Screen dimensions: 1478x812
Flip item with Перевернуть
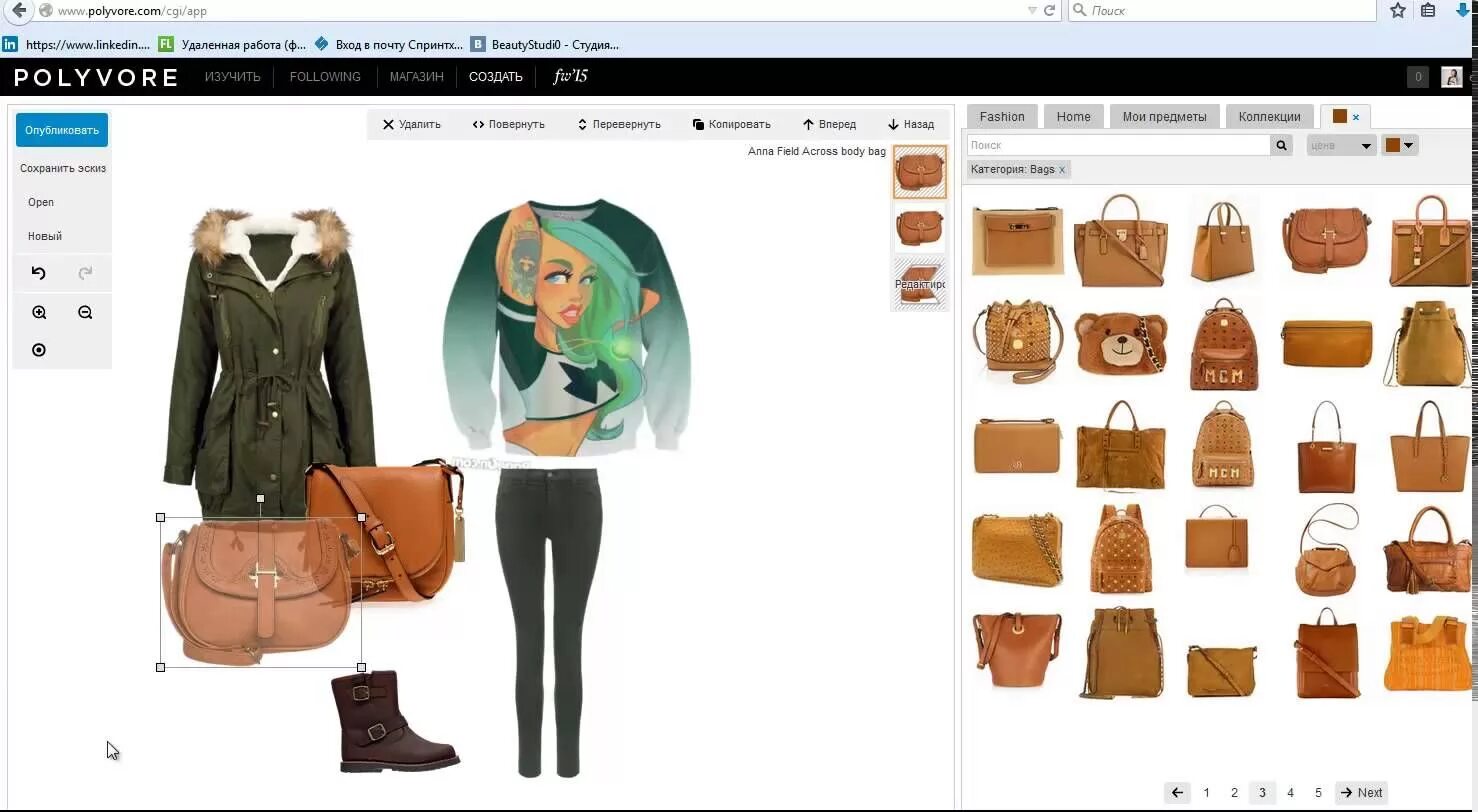pyautogui.click(x=618, y=124)
